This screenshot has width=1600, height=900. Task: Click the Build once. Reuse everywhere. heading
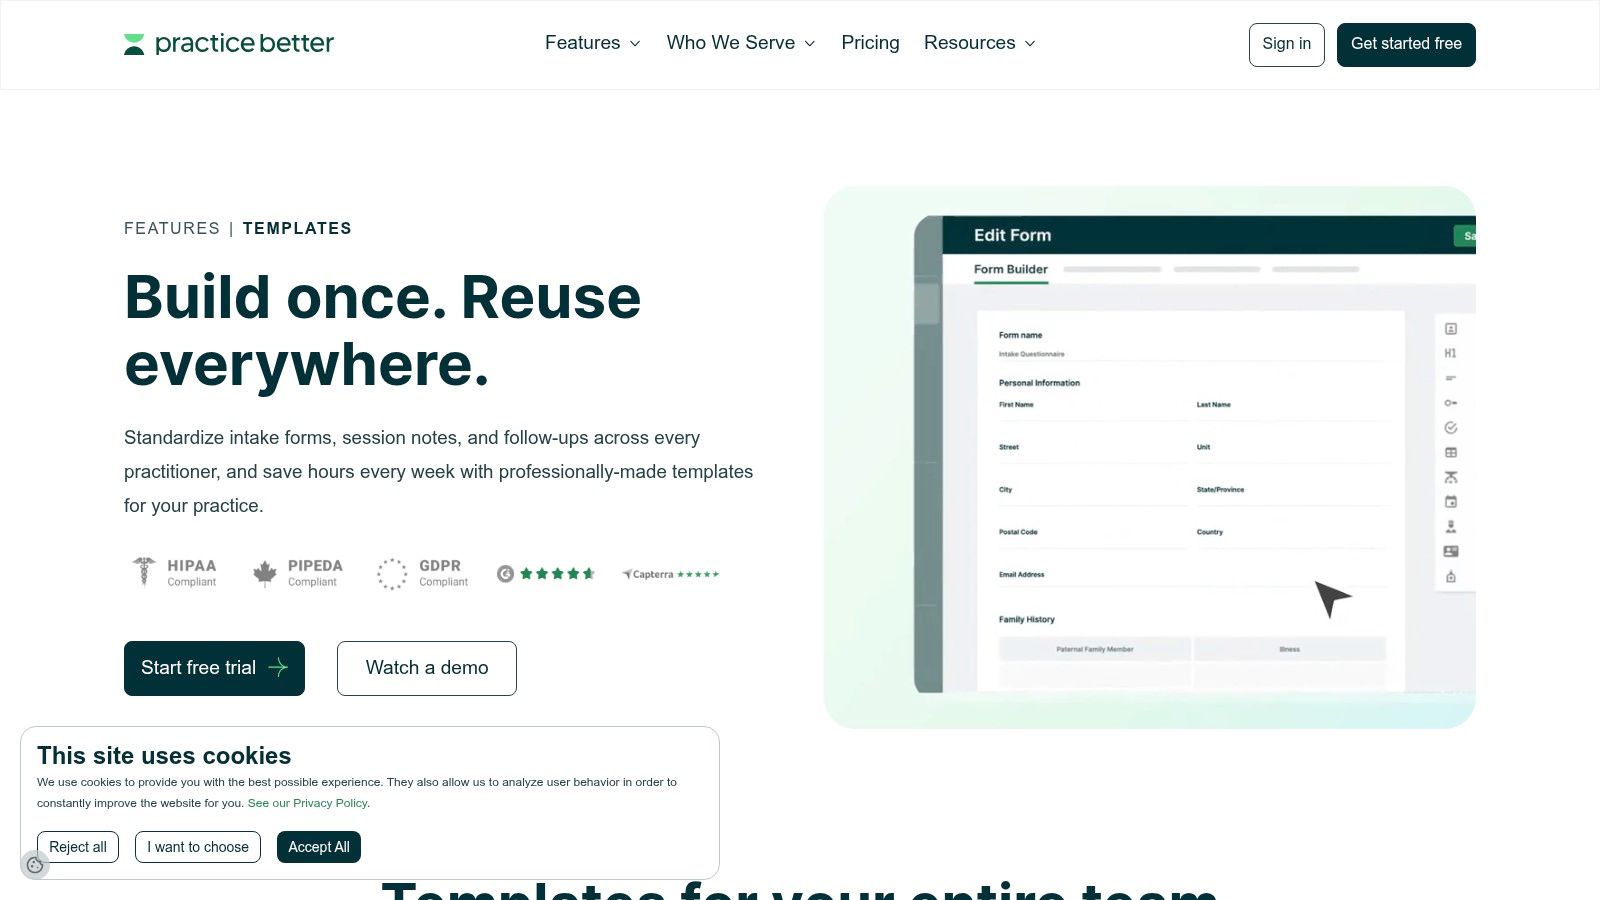tap(383, 330)
